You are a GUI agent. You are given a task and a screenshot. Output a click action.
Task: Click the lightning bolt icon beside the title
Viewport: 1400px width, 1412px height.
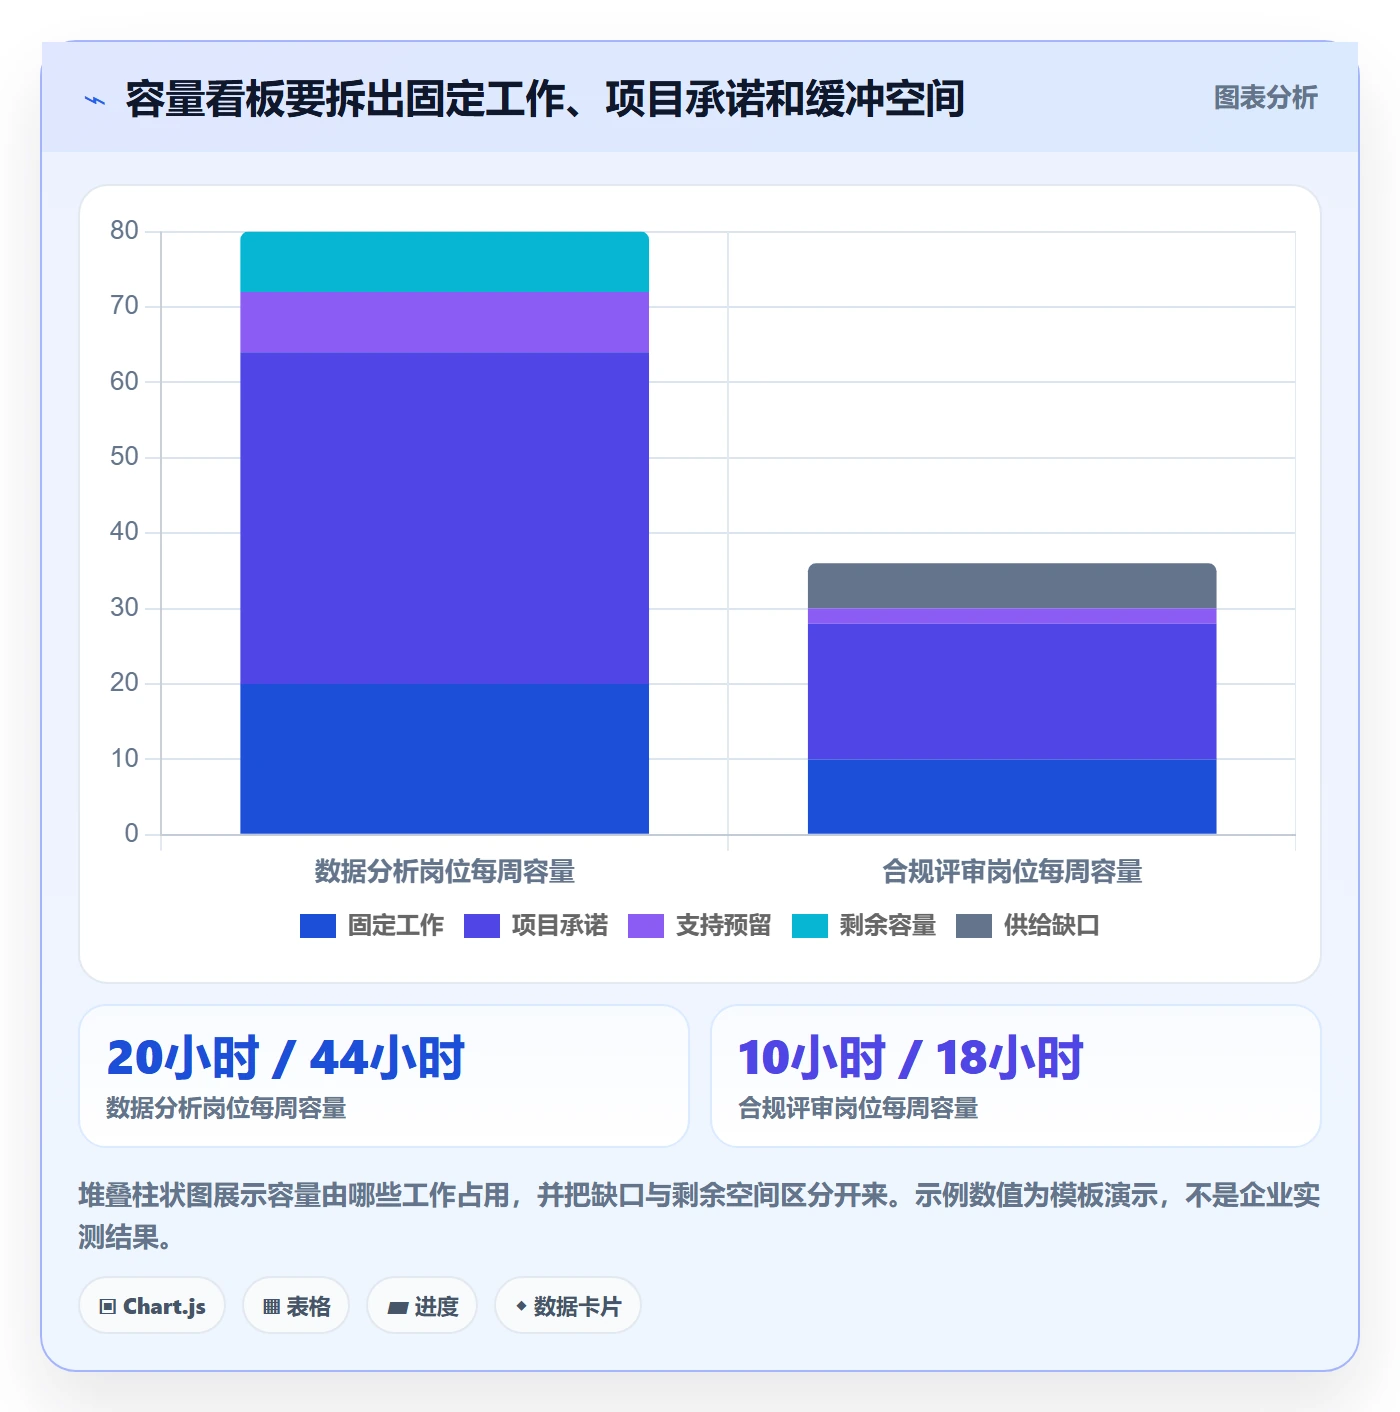coord(95,100)
